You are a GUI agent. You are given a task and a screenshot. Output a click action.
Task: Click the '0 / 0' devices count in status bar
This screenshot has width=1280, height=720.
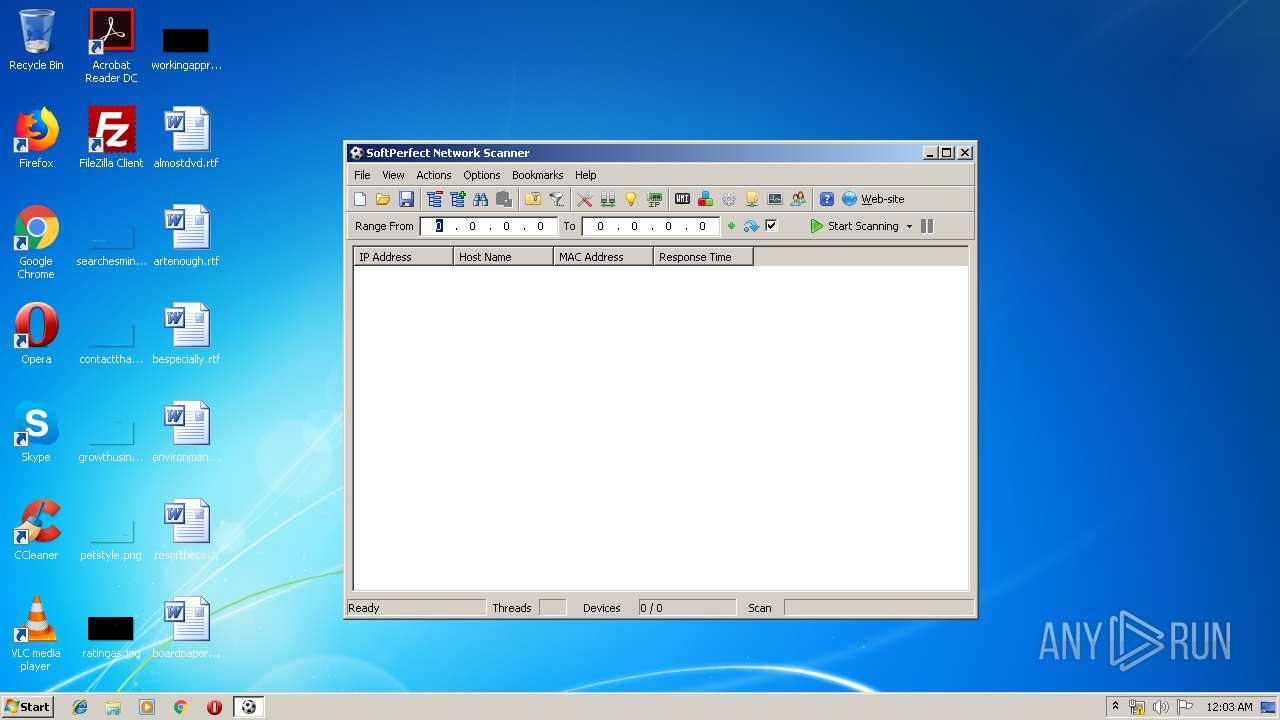(x=651, y=608)
